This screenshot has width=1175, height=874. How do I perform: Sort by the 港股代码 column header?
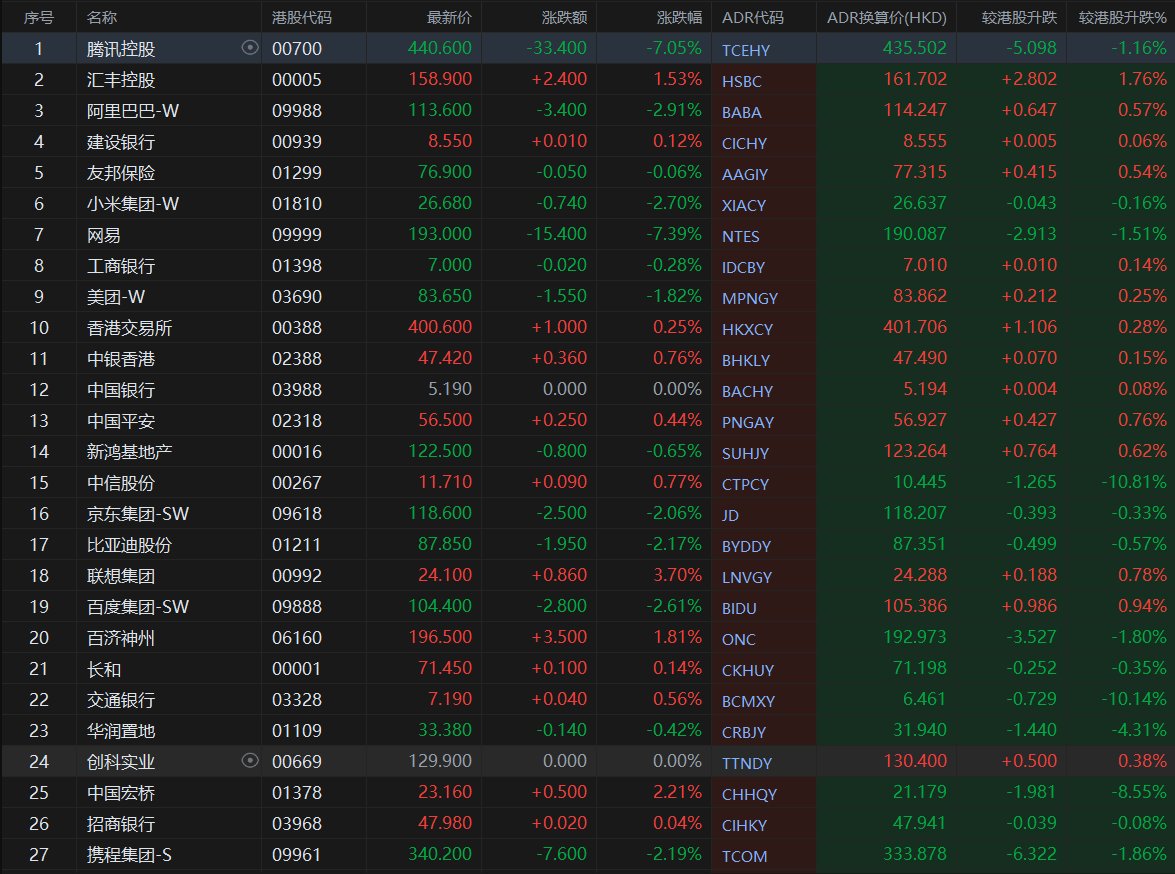pyautogui.click(x=301, y=17)
